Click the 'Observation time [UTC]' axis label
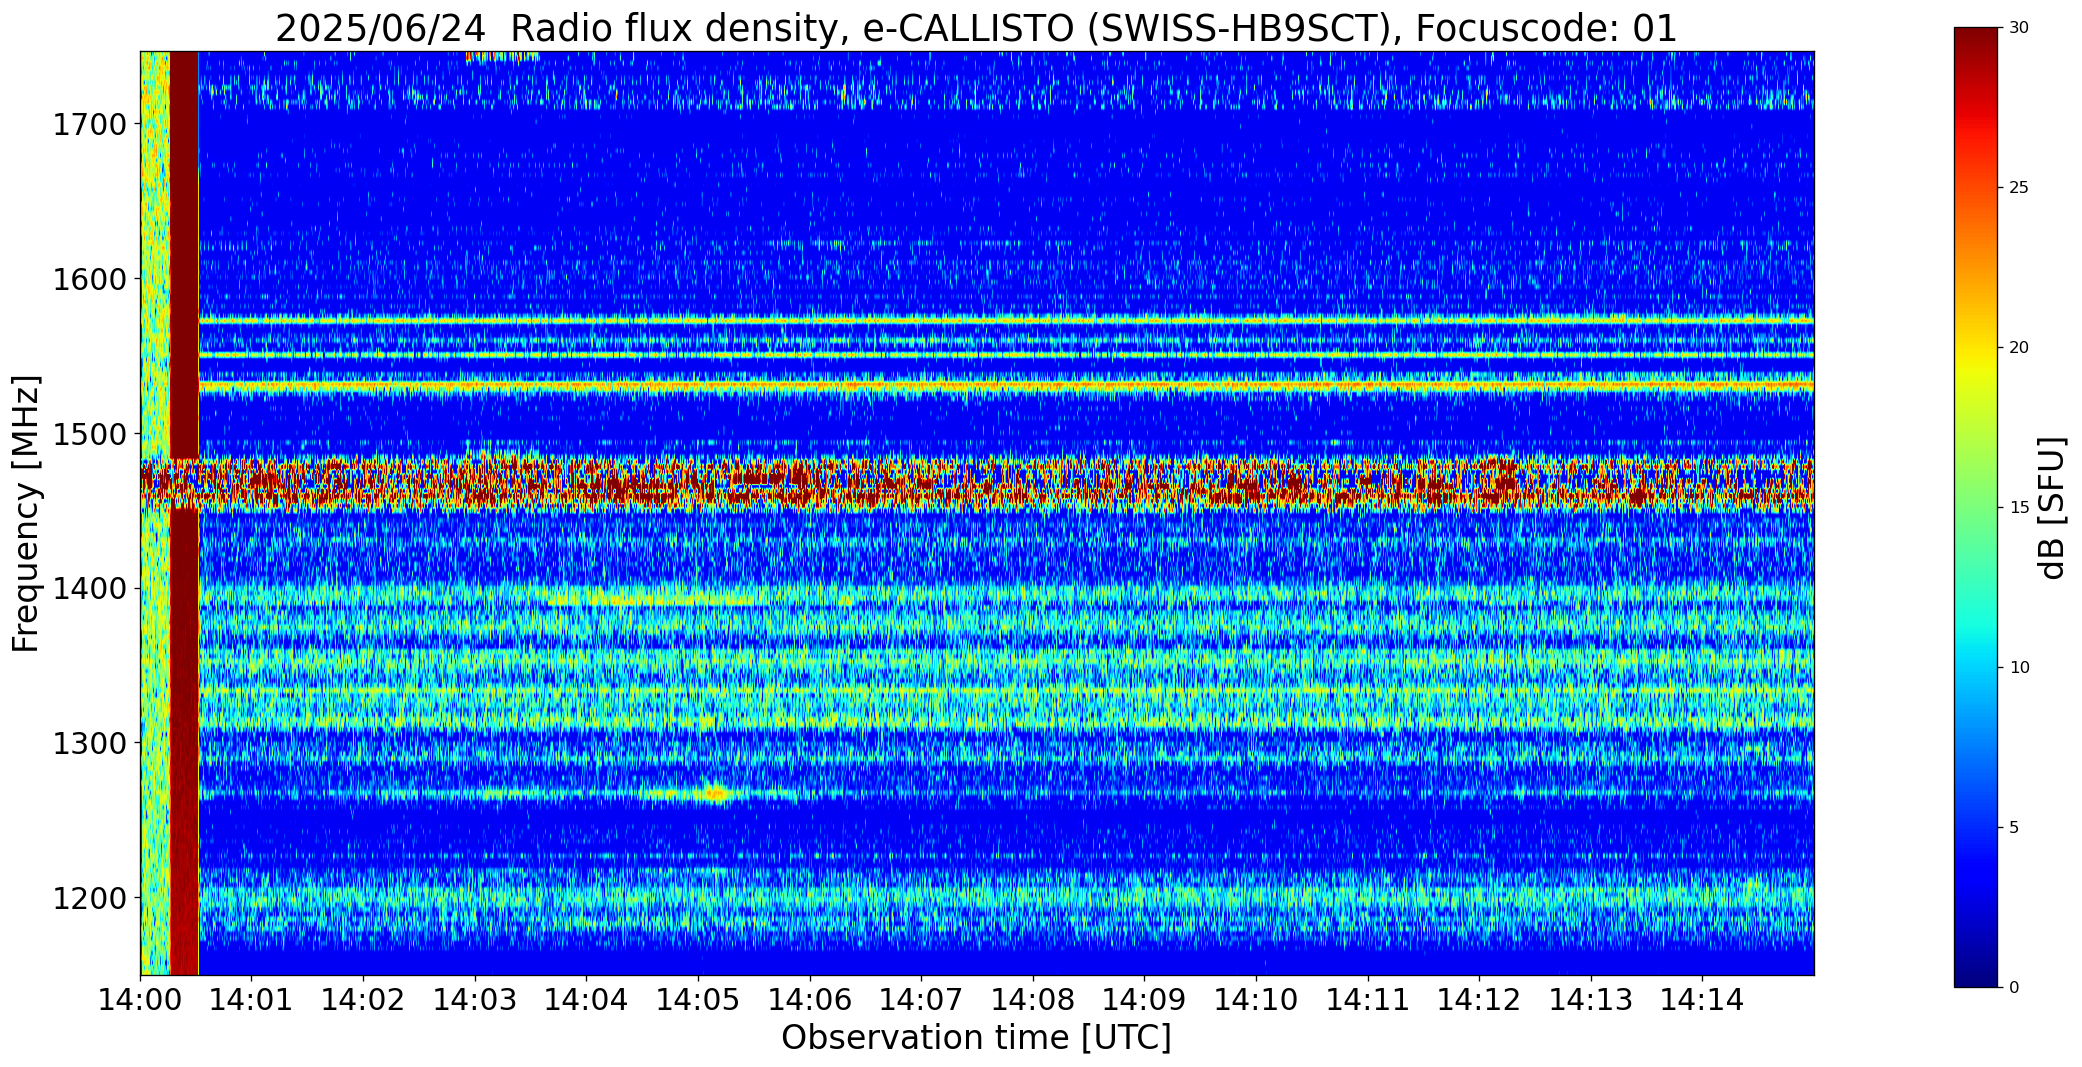2082x1067 pixels. tap(976, 1038)
